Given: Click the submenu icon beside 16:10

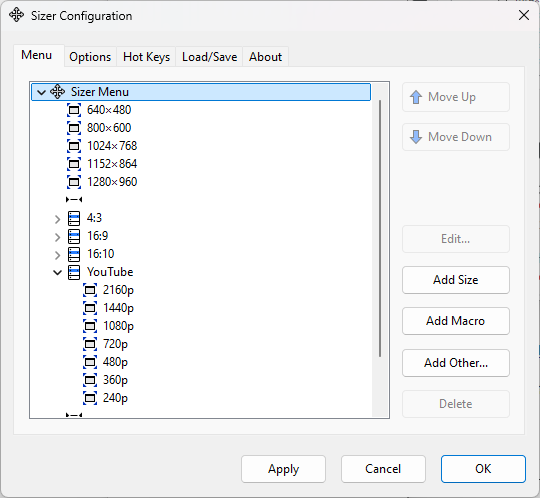Looking at the screenshot, I should (x=74, y=254).
